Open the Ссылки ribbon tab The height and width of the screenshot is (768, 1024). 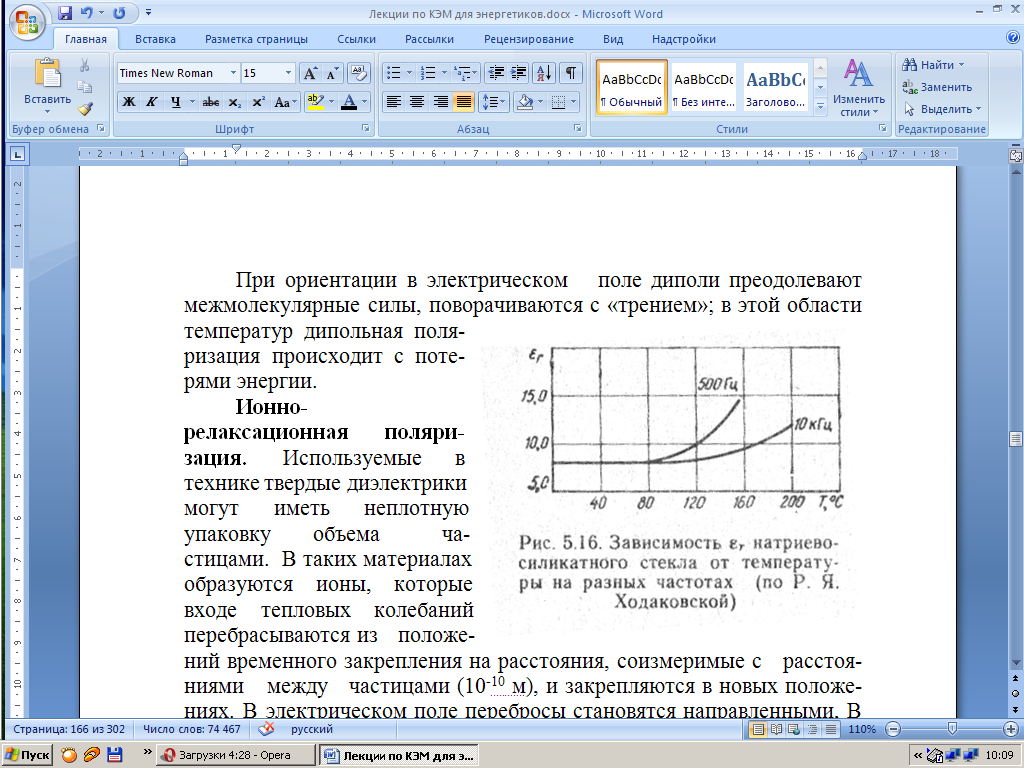tap(357, 39)
